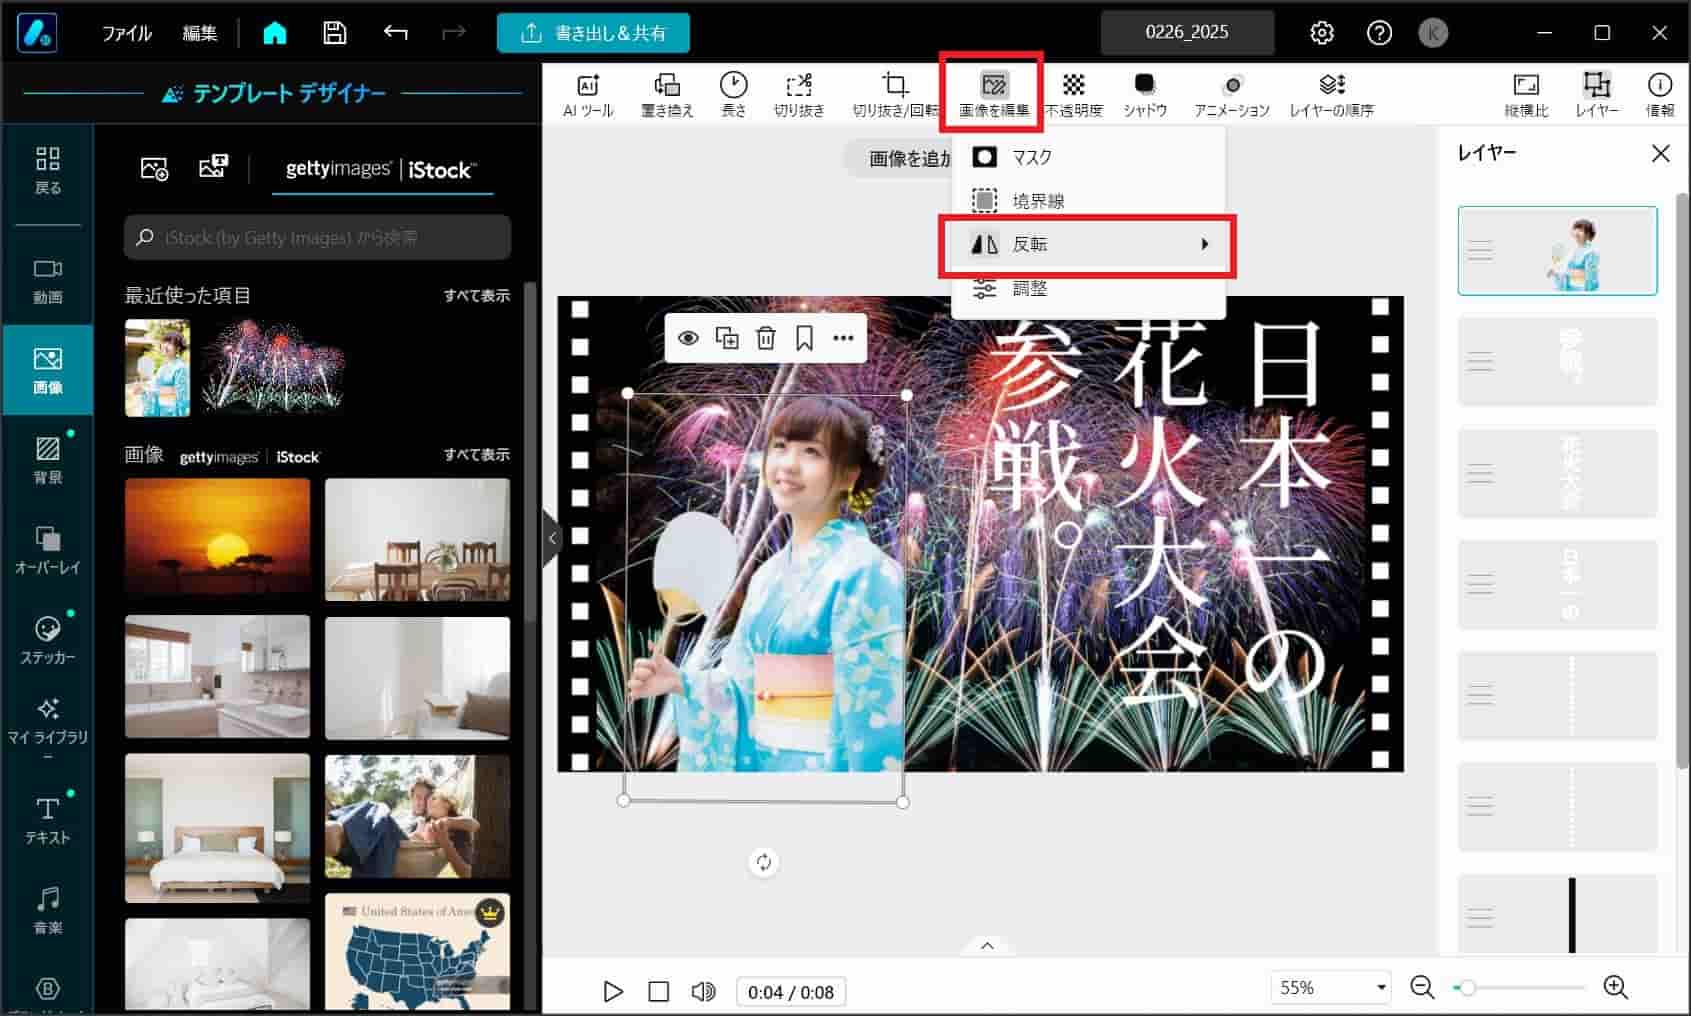
Task: Toggle the レイヤー panel button in toolbar
Action: tap(1597, 95)
